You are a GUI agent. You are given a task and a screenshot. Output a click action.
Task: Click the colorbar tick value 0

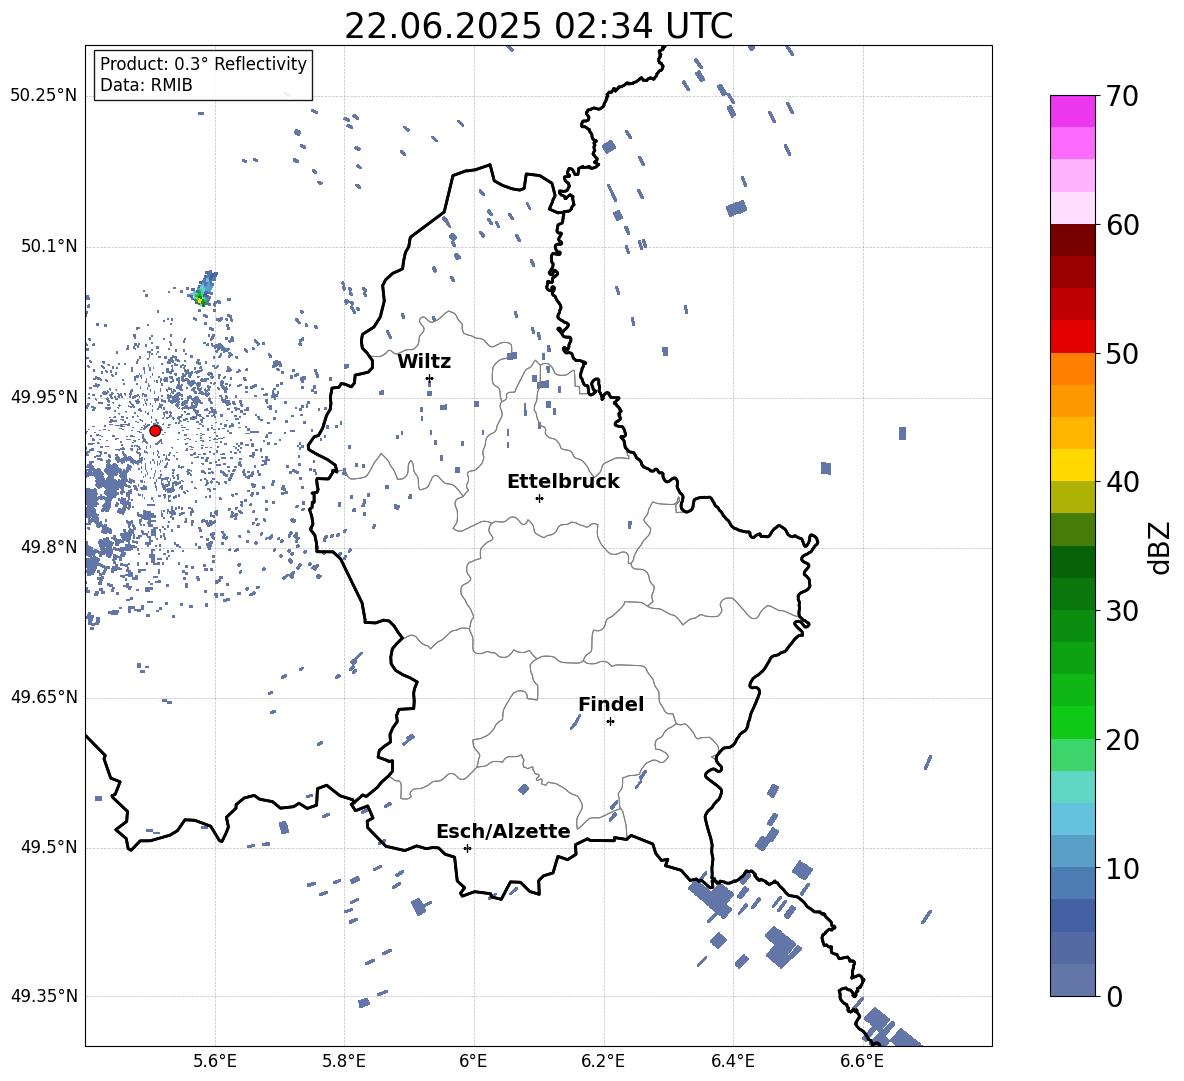pyautogui.click(x=1114, y=996)
